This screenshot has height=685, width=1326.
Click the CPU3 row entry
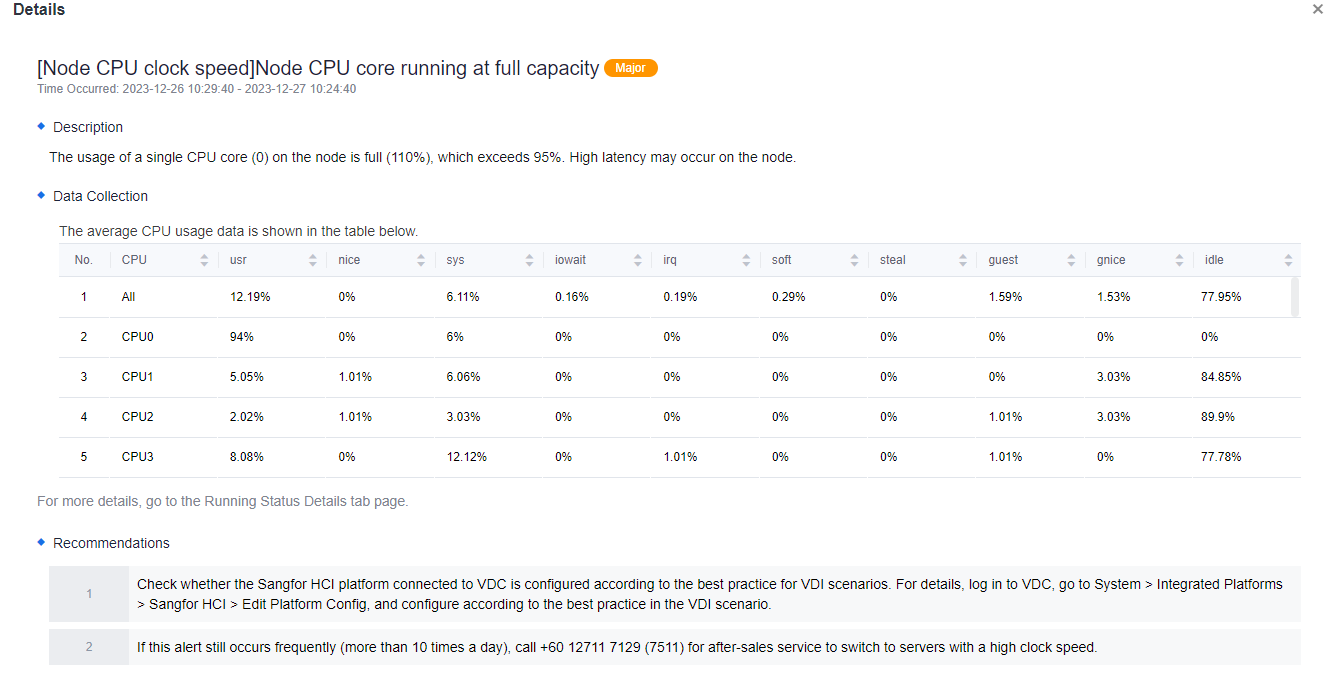click(x=137, y=457)
